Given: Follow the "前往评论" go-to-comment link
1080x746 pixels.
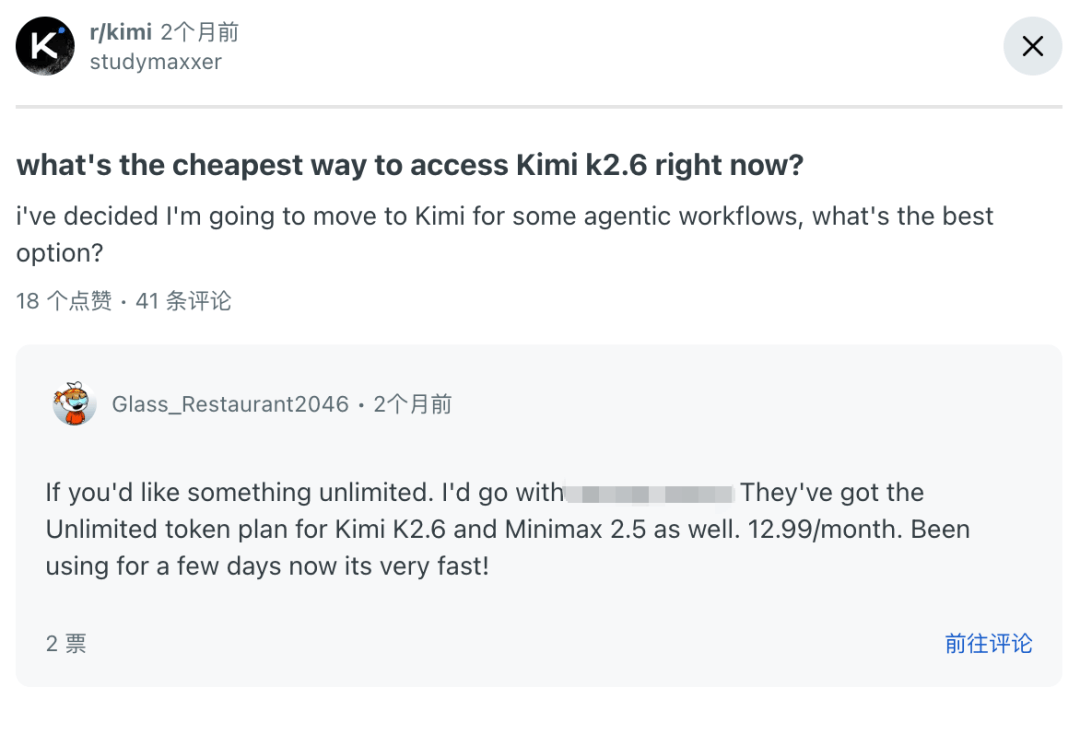Looking at the screenshot, I should point(988,643).
